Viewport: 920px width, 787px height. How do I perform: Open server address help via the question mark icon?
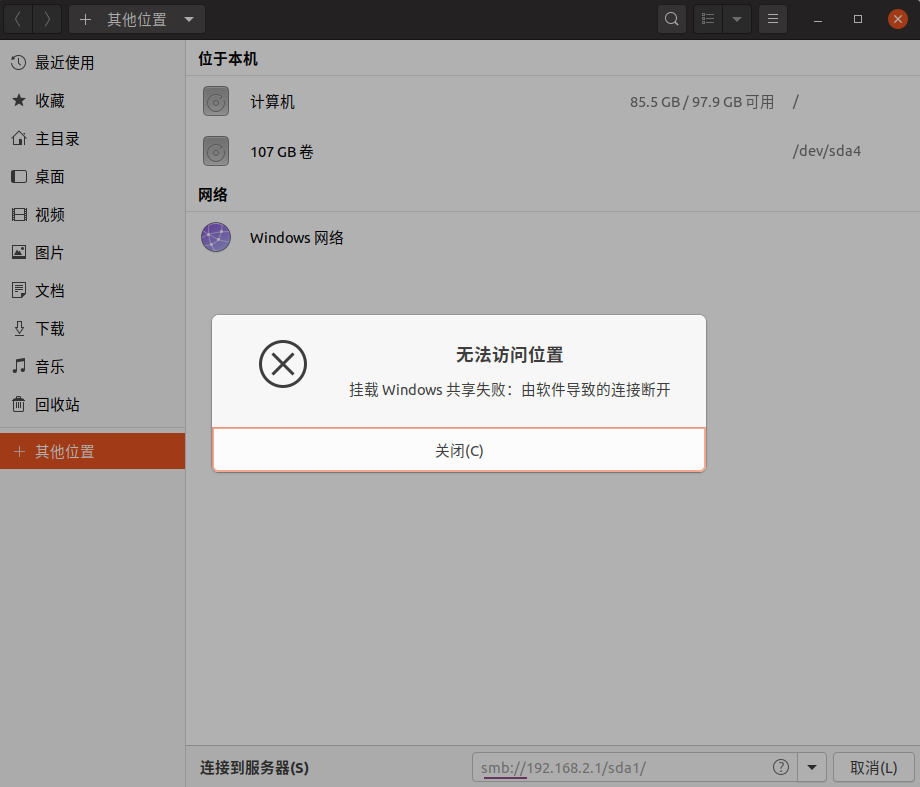(781, 767)
